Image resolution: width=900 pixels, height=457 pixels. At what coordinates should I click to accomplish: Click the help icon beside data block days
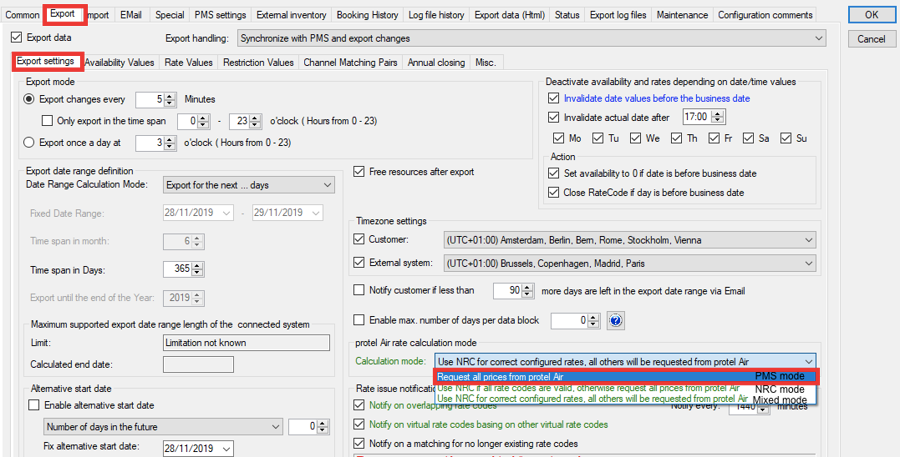[x=616, y=321]
